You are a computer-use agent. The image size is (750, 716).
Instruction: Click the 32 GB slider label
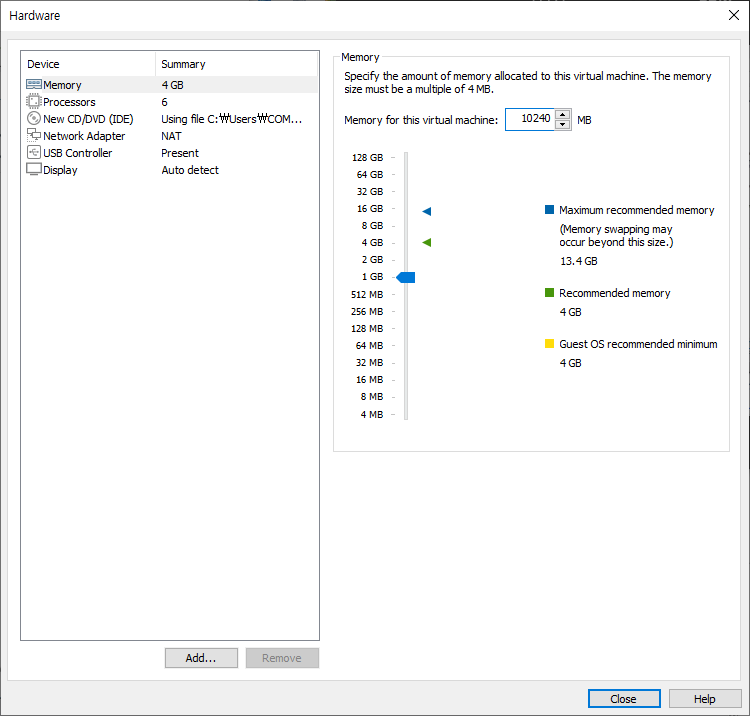coord(370,191)
